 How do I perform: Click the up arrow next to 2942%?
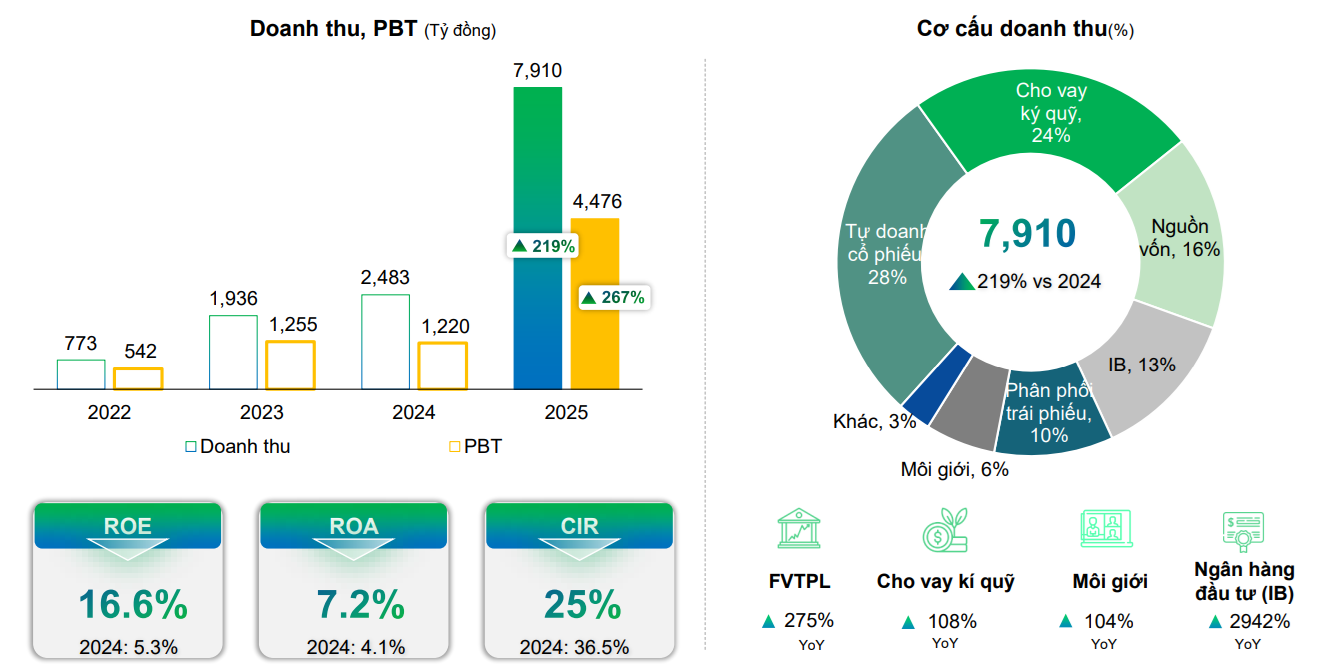coord(1215,622)
